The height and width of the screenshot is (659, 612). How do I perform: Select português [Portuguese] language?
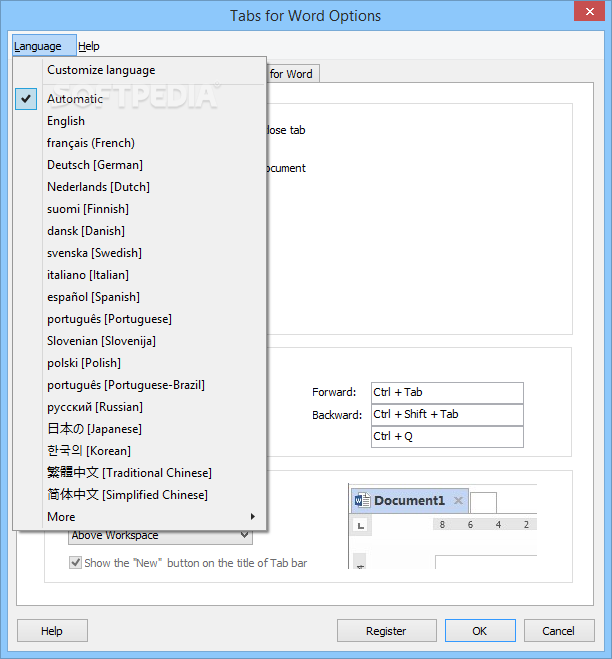click(x=140, y=319)
